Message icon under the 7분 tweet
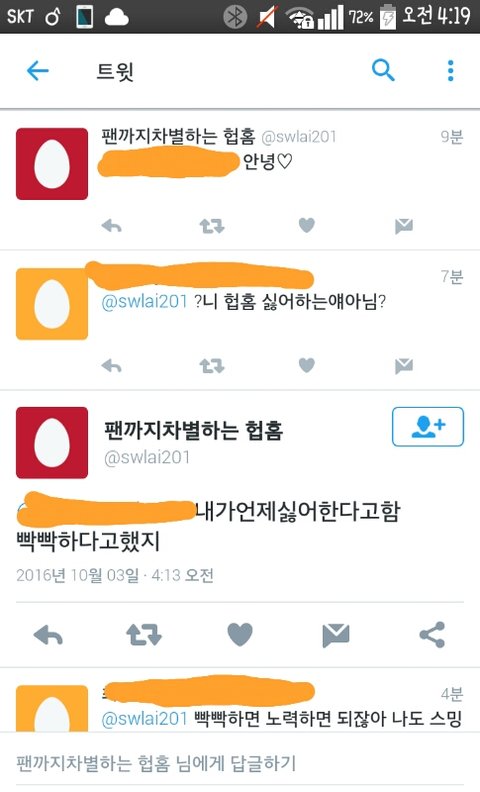 click(x=404, y=365)
